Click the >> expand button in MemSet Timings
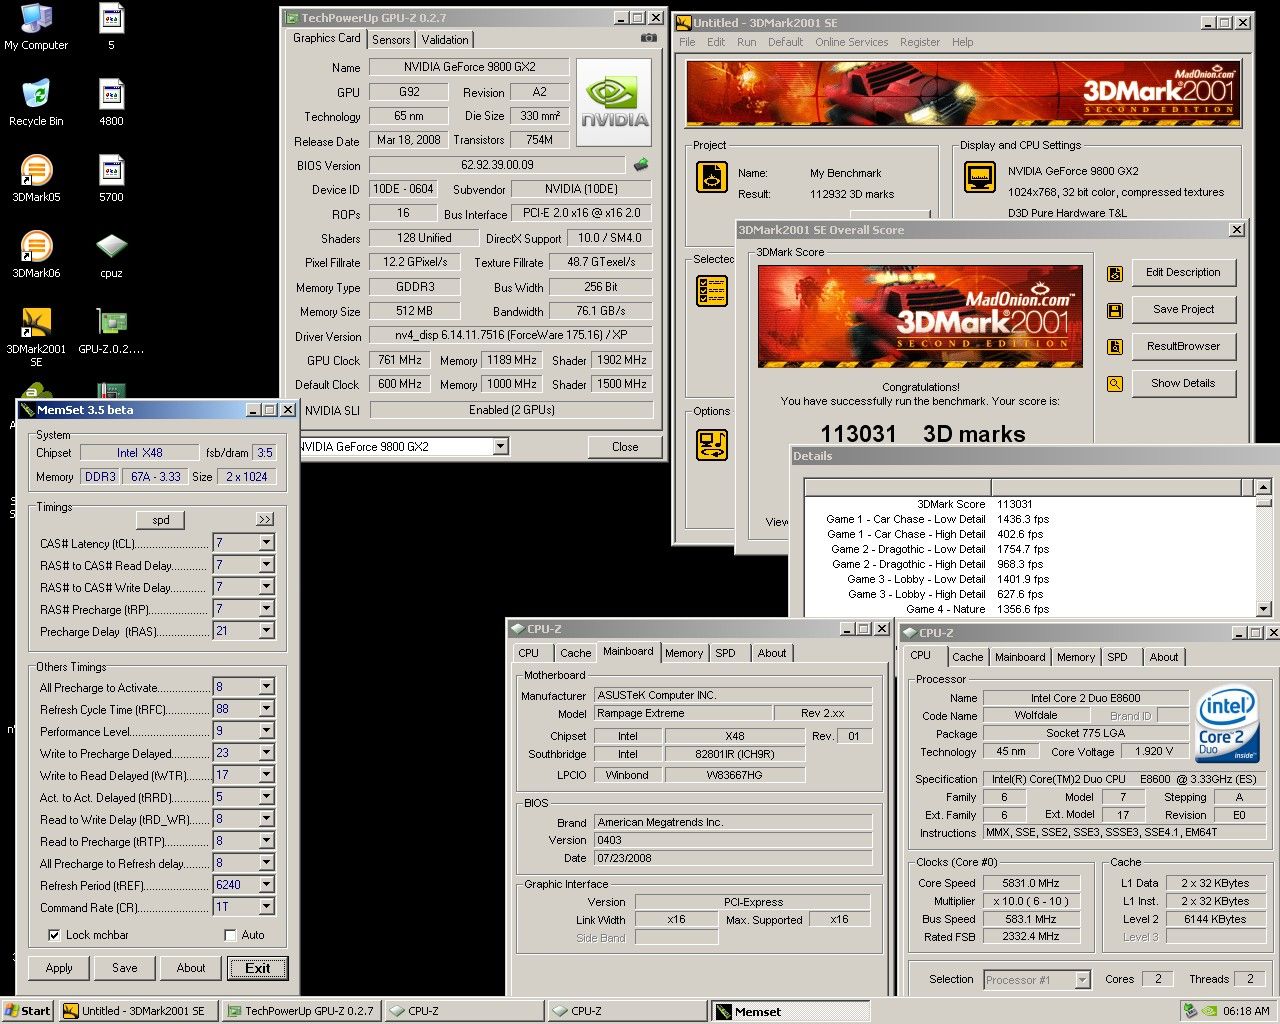Screen dimensions: 1280x1024 (x=265, y=520)
